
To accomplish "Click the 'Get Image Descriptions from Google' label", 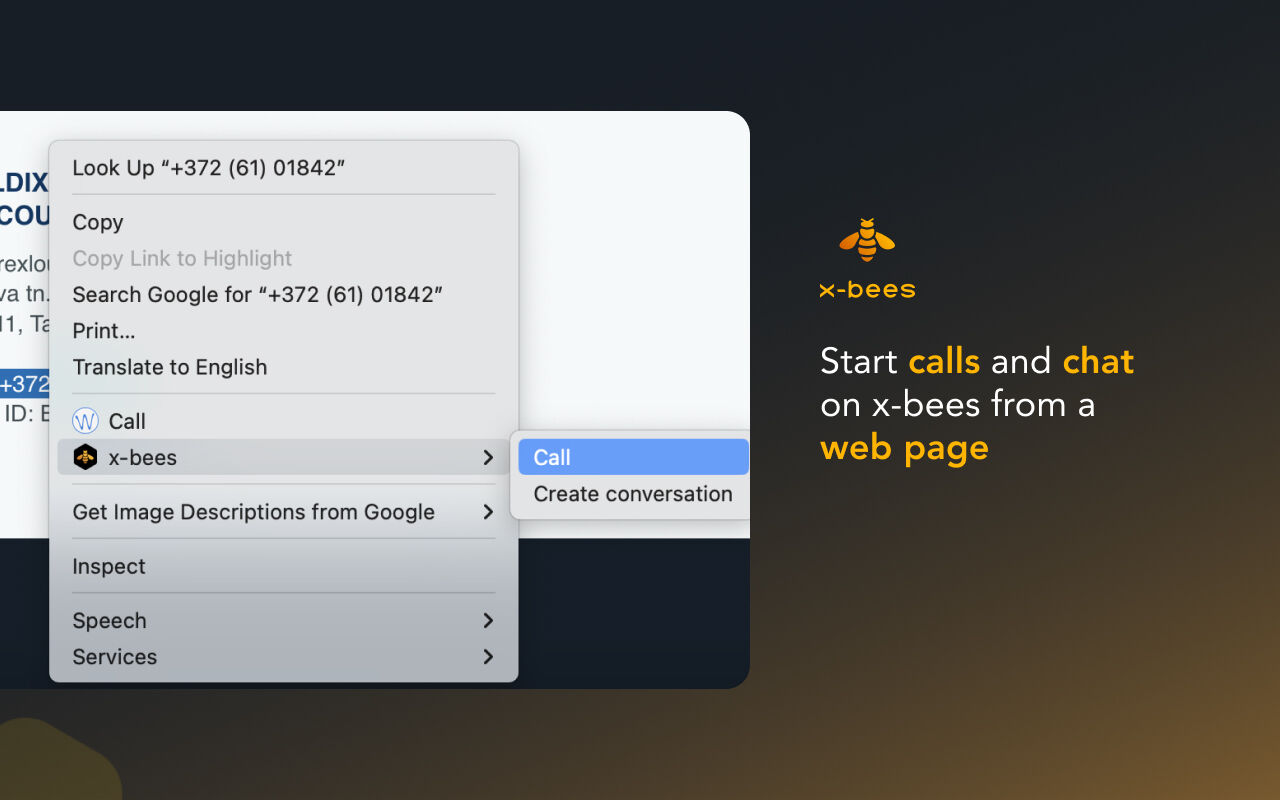I will [254, 512].
